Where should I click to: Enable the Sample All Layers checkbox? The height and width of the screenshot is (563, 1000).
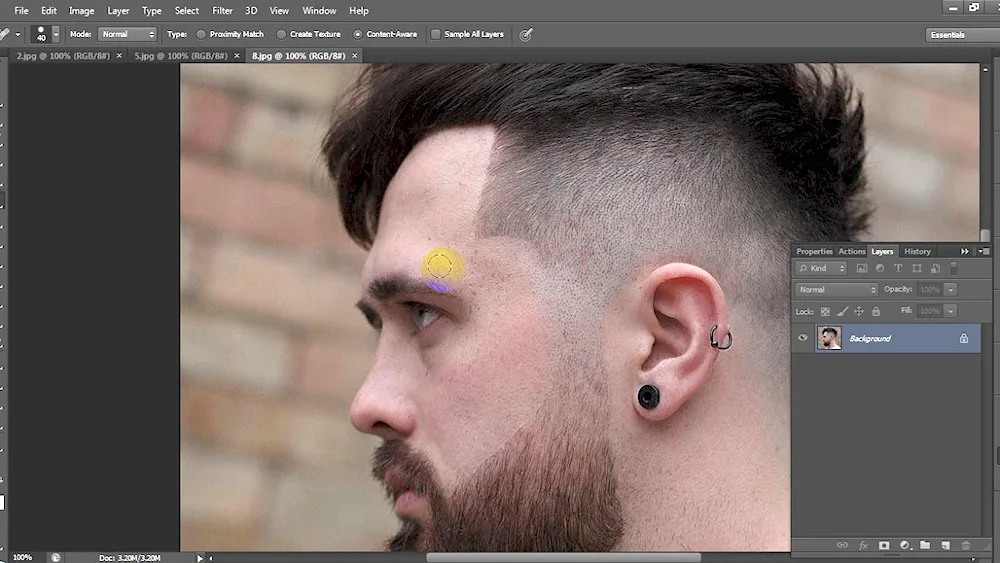(x=435, y=34)
